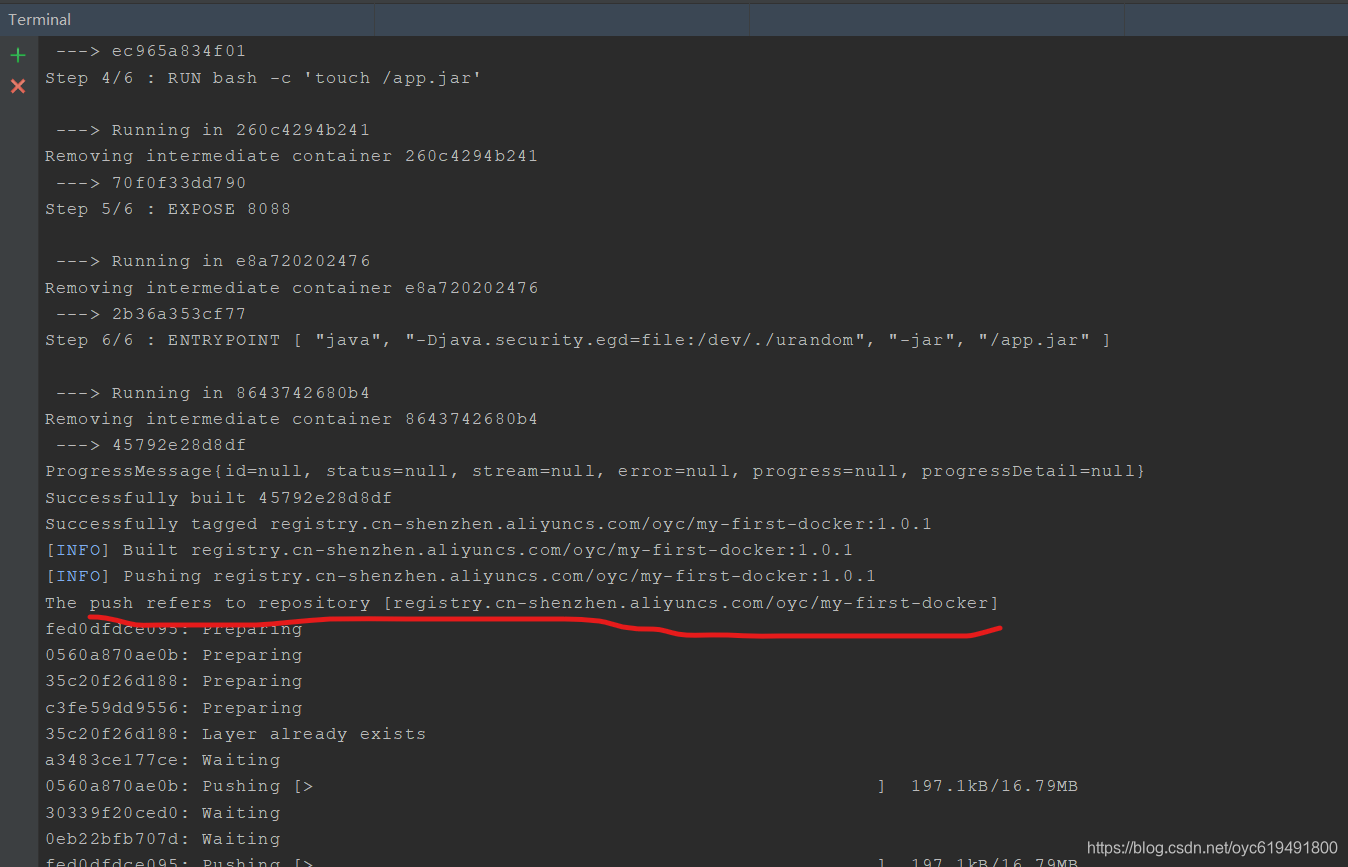This screenshot has width=1348, height=867.
Task: Click line 'Step 4/6 : RUN bash -c 'touch /app.jar''
Action: tap(264, 77)
